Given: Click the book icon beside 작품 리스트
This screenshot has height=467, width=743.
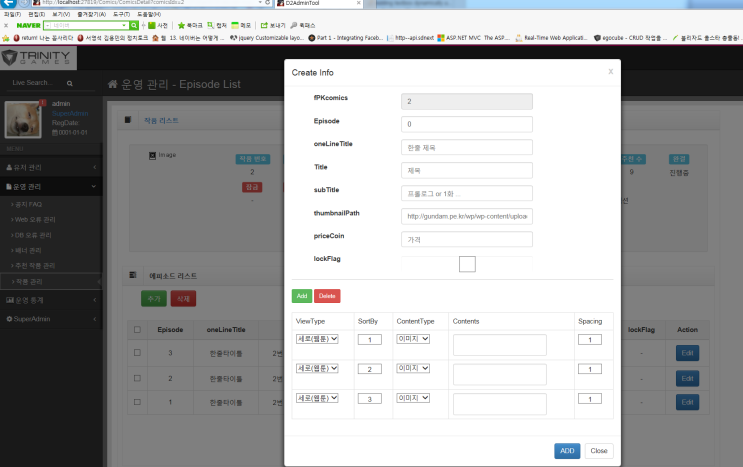Looking at the screenshot, I should (127, 120).
